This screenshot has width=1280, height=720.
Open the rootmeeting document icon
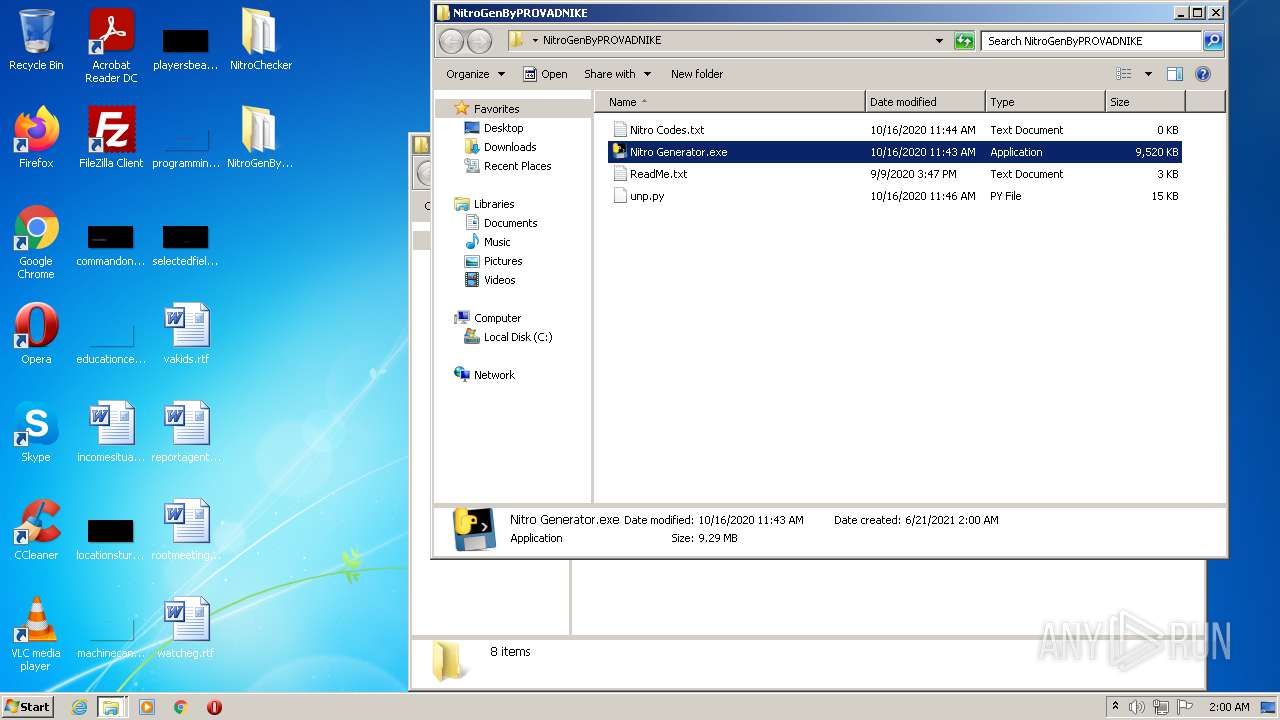click(186, 530)
